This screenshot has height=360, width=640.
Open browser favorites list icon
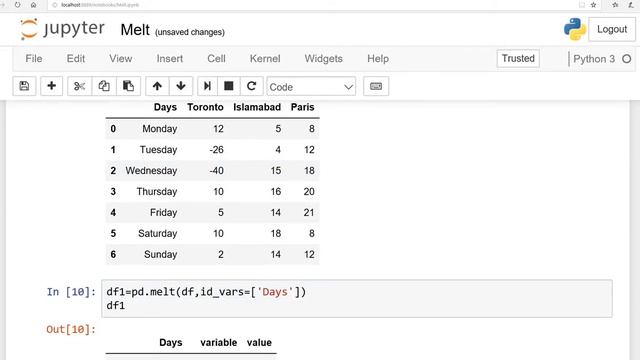click(615, 5)
